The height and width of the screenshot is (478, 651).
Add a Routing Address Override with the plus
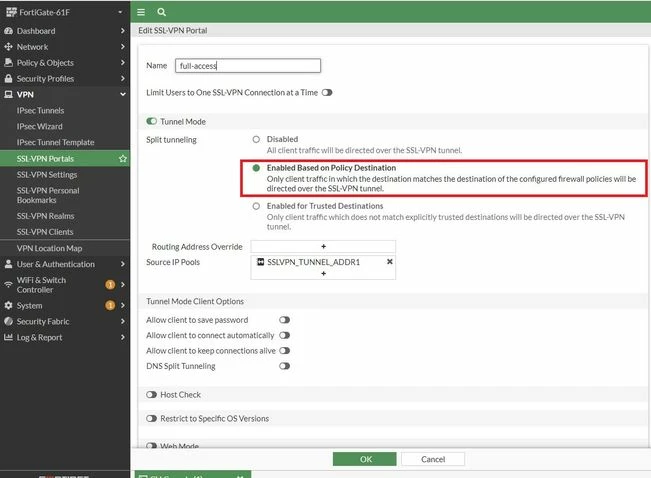[x=323, y=246]
